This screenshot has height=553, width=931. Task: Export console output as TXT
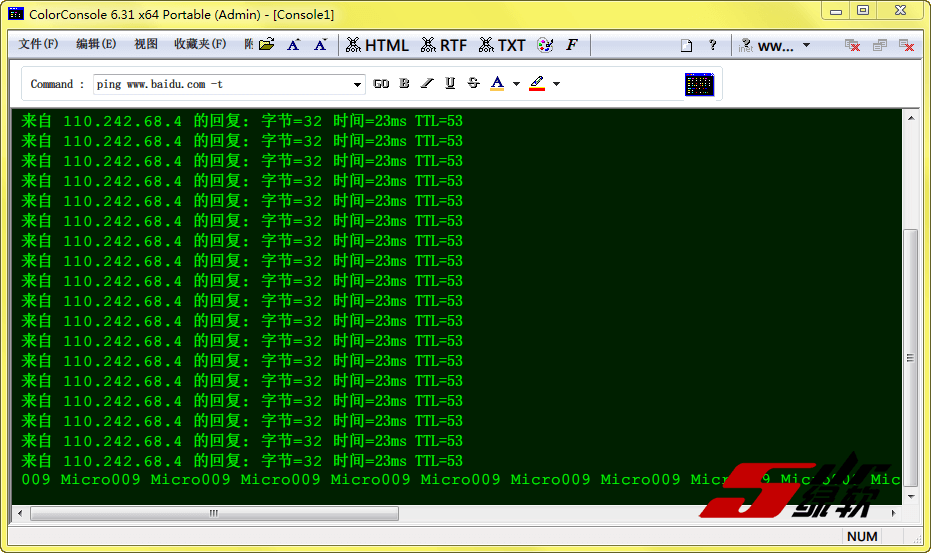point(502,45)
